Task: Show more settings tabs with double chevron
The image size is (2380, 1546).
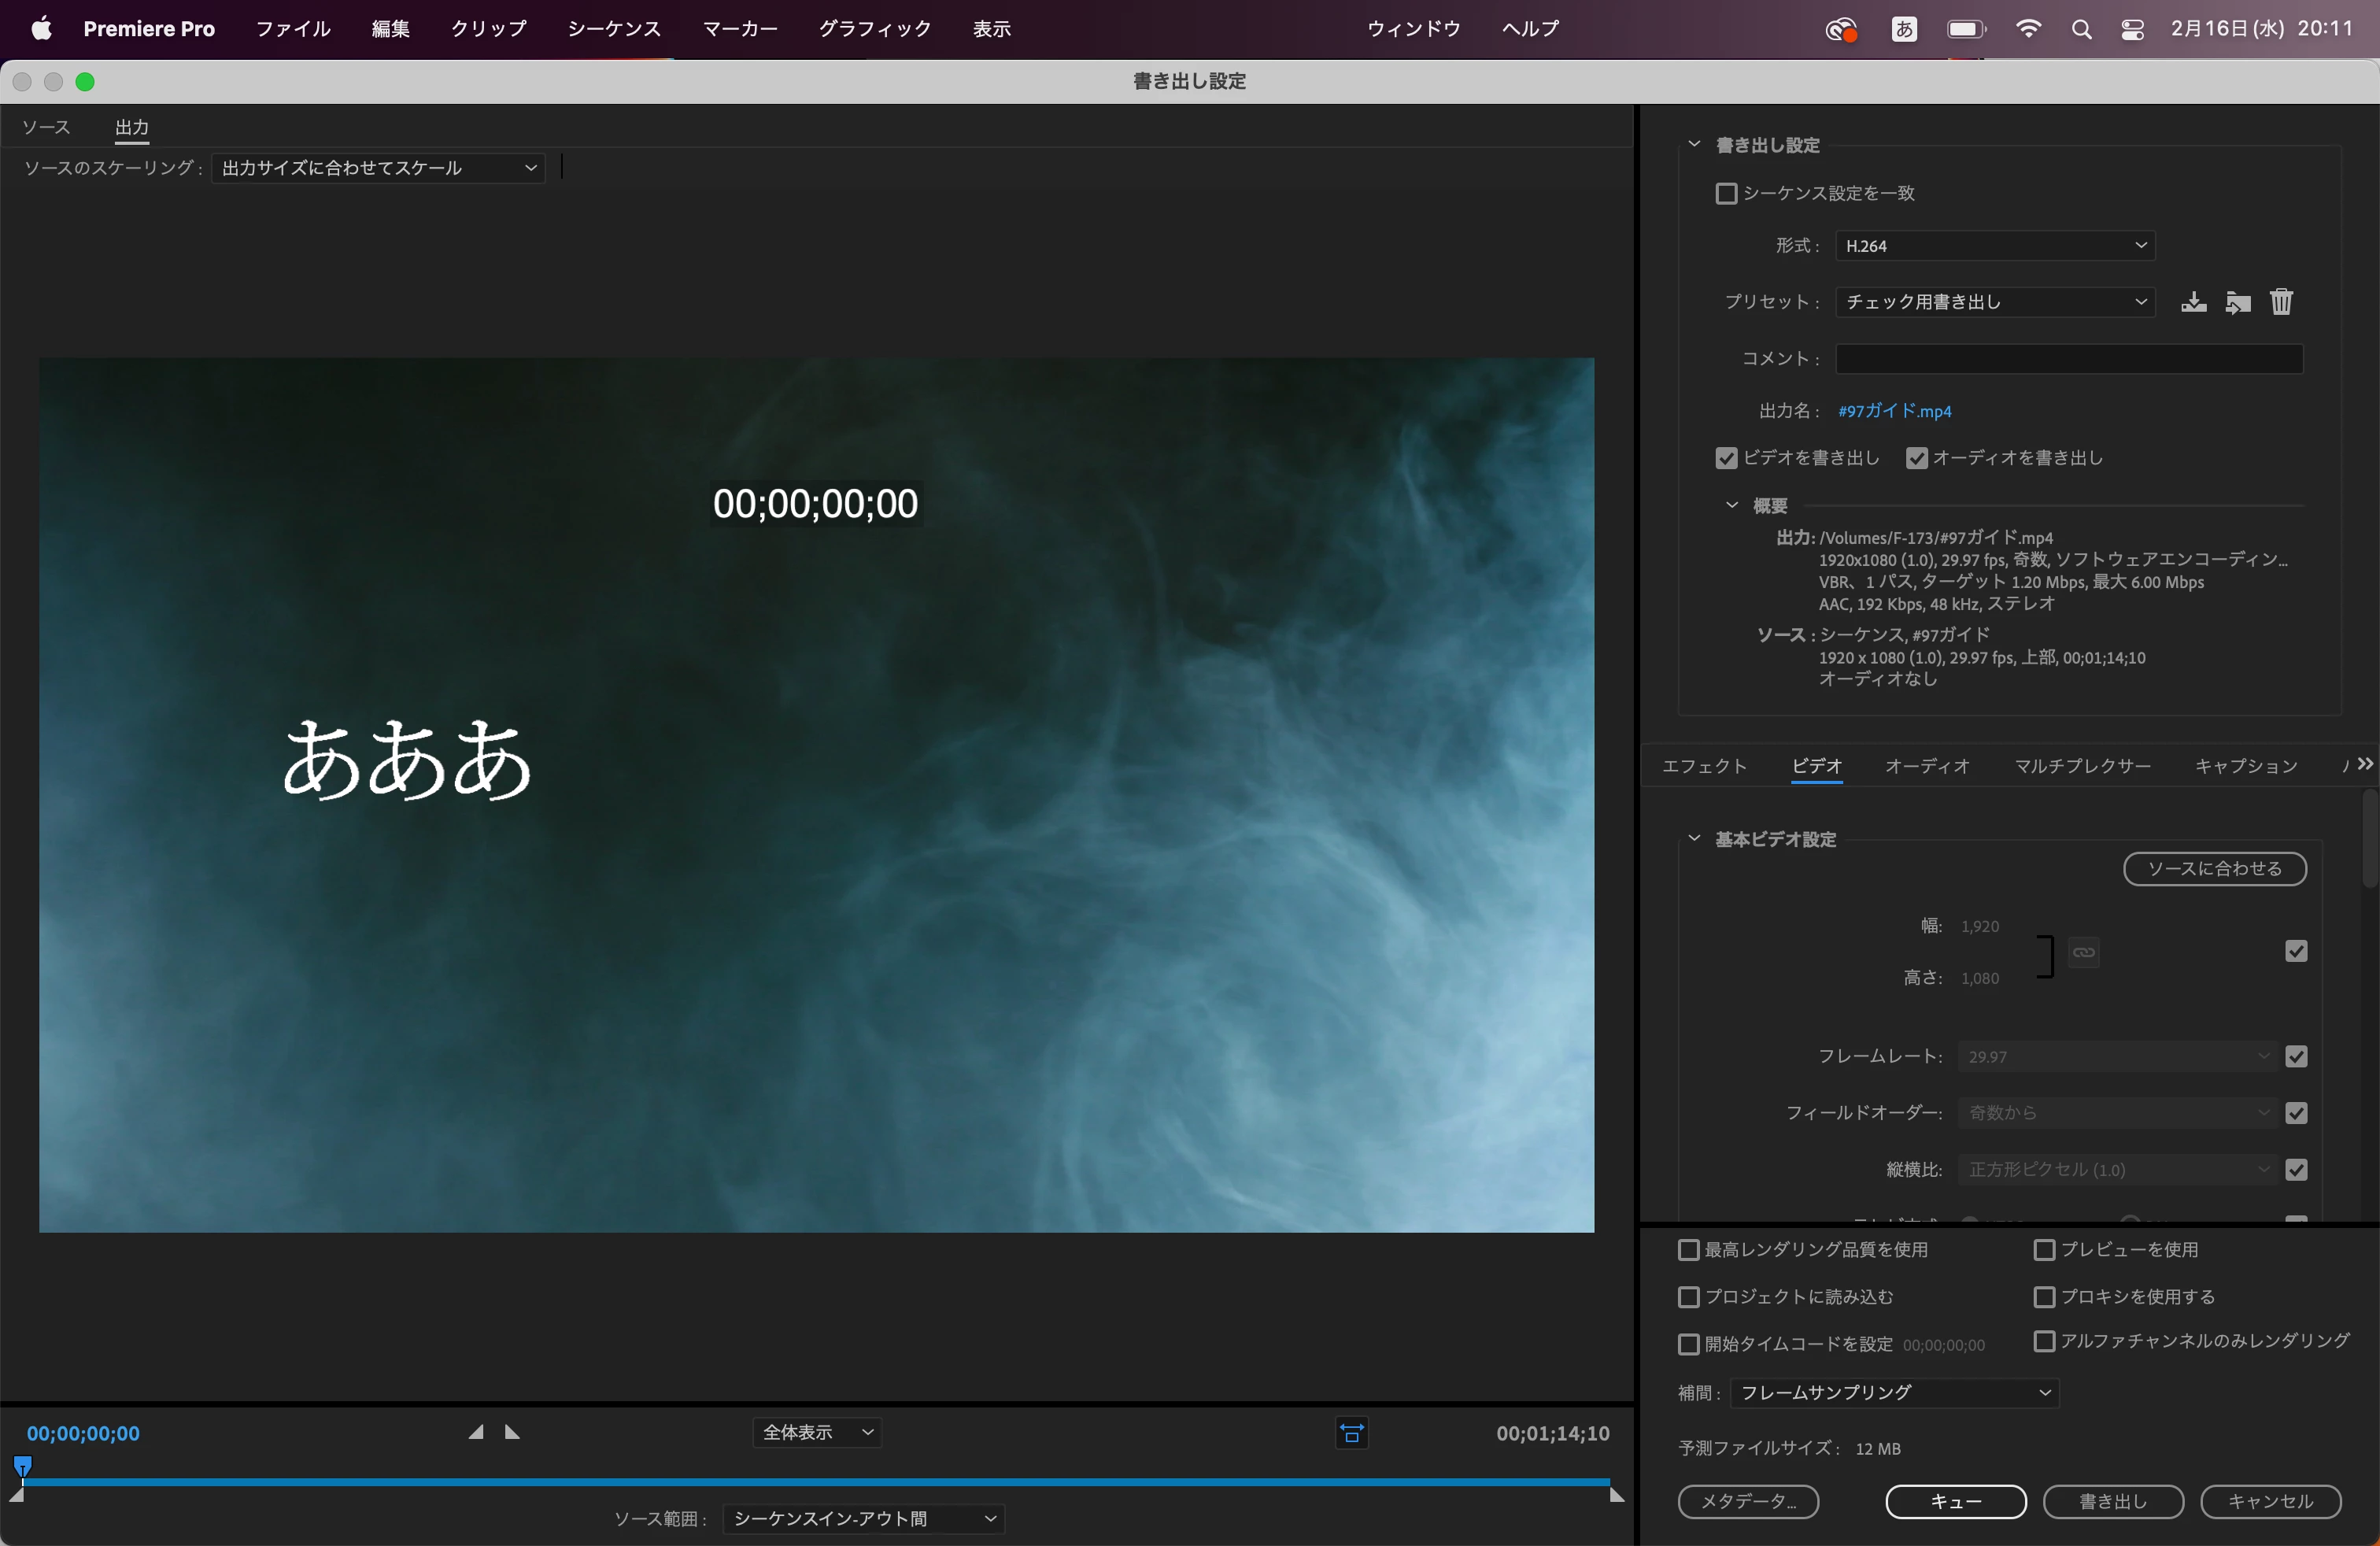Action: coord(2365,764)
